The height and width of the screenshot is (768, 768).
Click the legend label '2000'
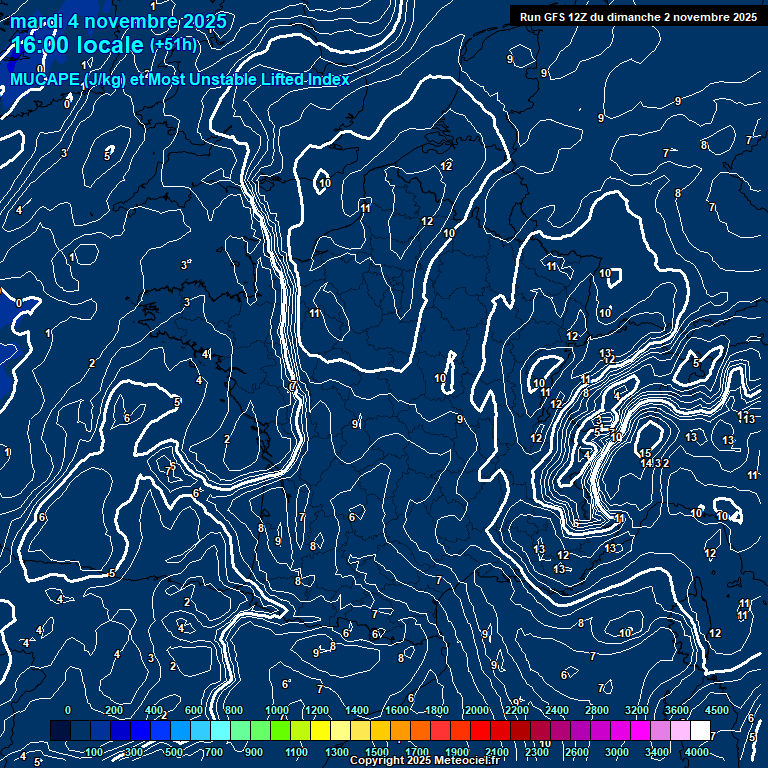coord(477,710)
